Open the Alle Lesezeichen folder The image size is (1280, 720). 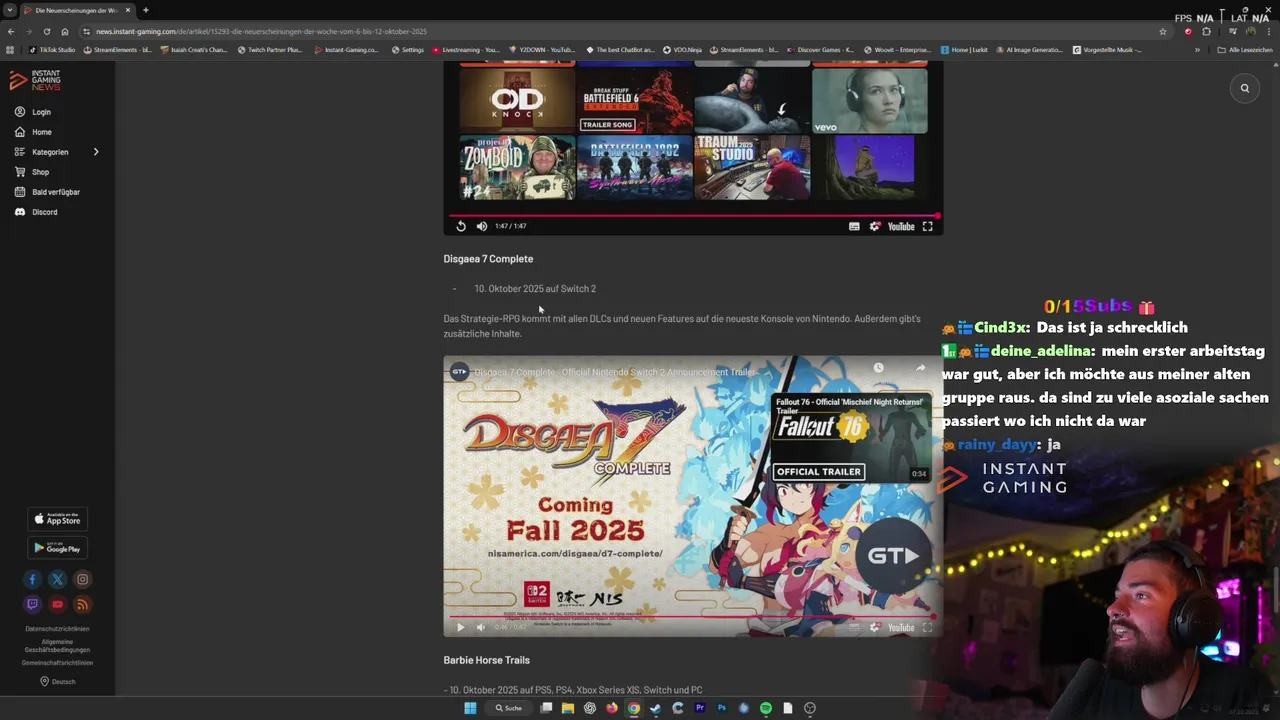[x=1243, y=49]
